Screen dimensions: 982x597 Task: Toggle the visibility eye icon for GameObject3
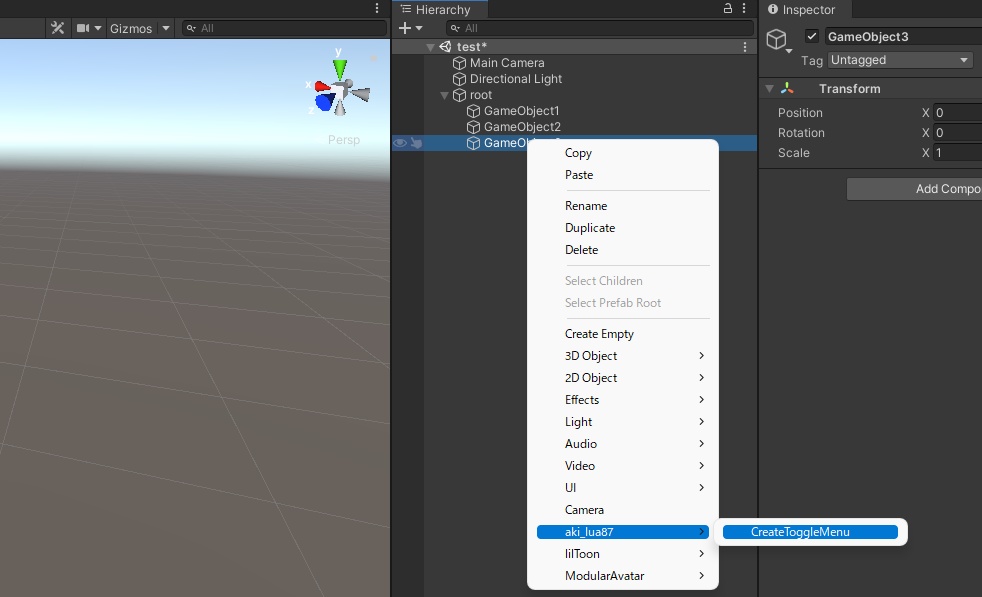tap(400, 143)
